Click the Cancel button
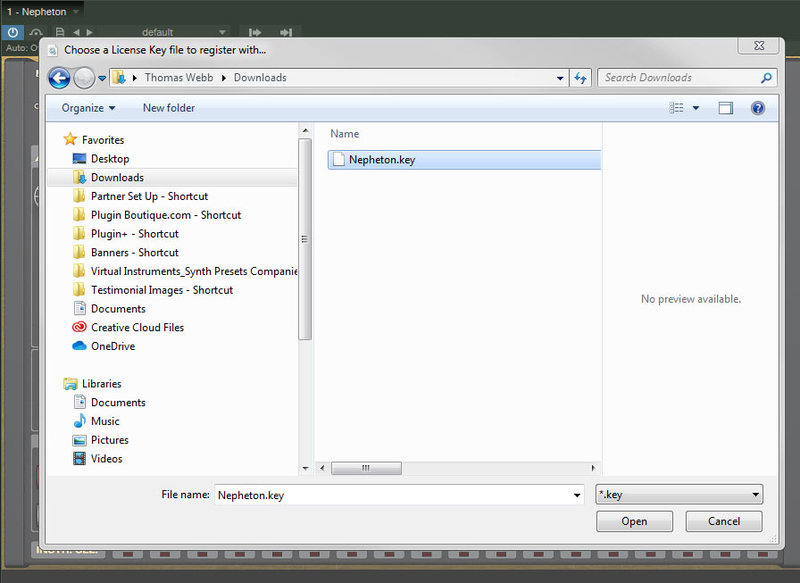Viewport: 800px width, 583px height. (724, 521)
